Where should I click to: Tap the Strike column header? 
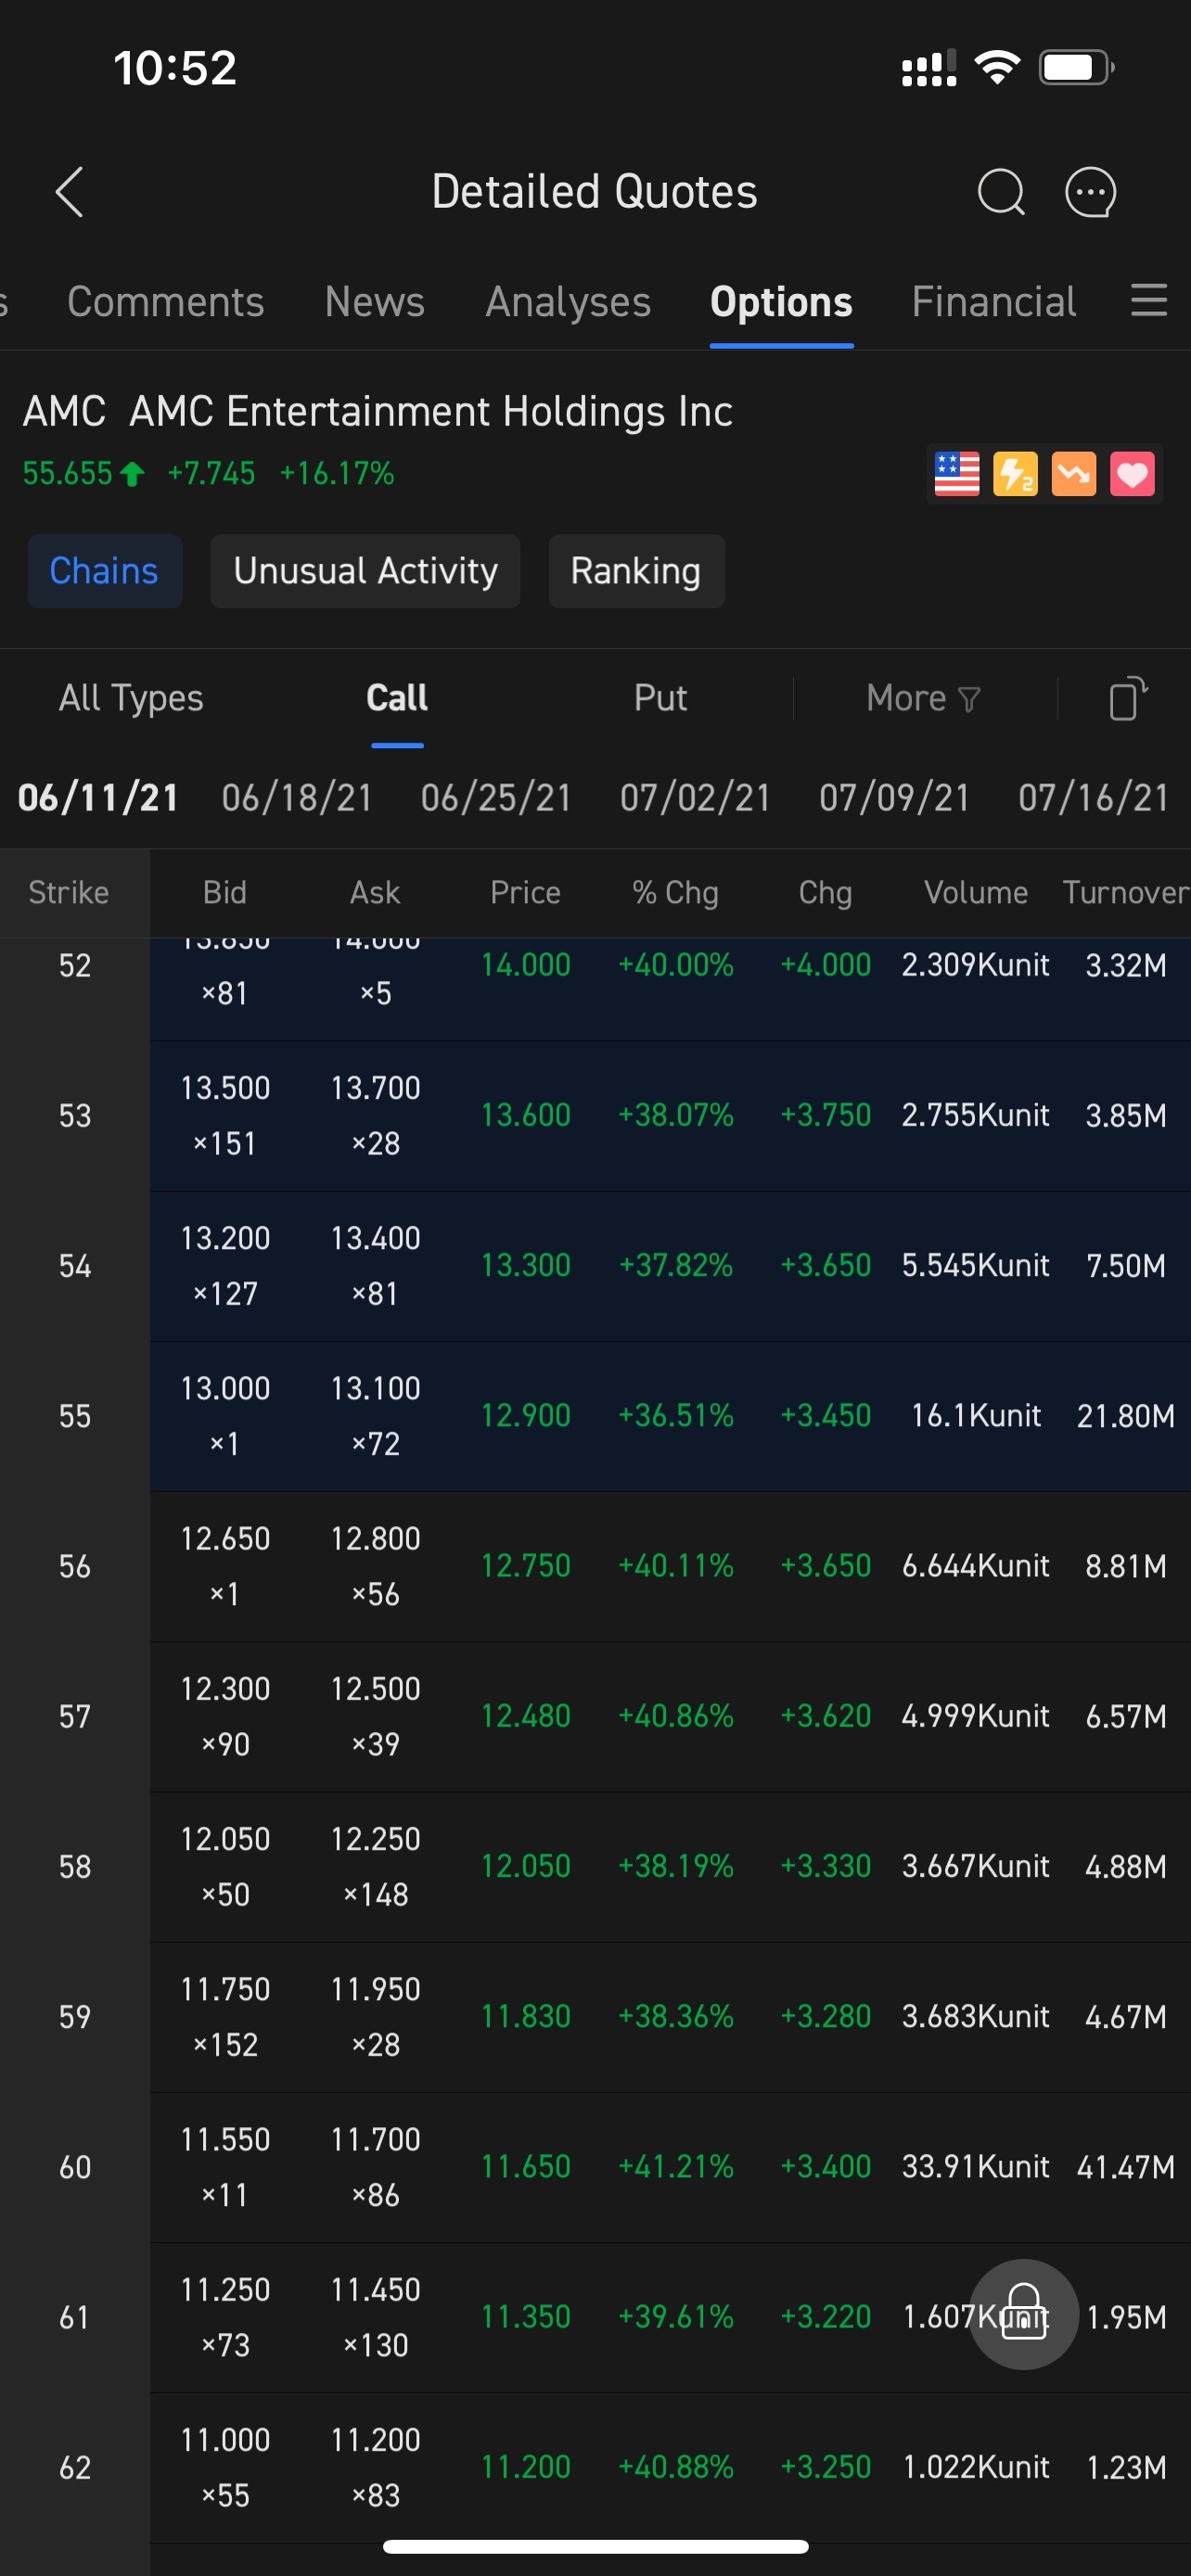pyautogui.click(x=69, y=892)
